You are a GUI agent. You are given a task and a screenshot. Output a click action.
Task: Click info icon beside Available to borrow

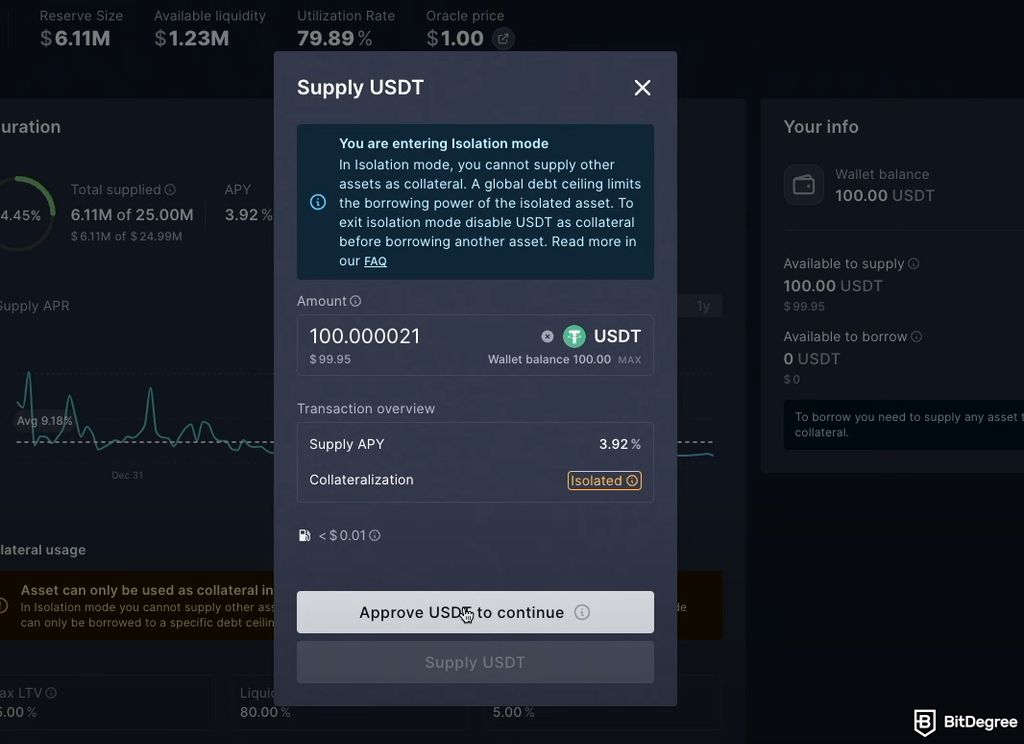916,336
